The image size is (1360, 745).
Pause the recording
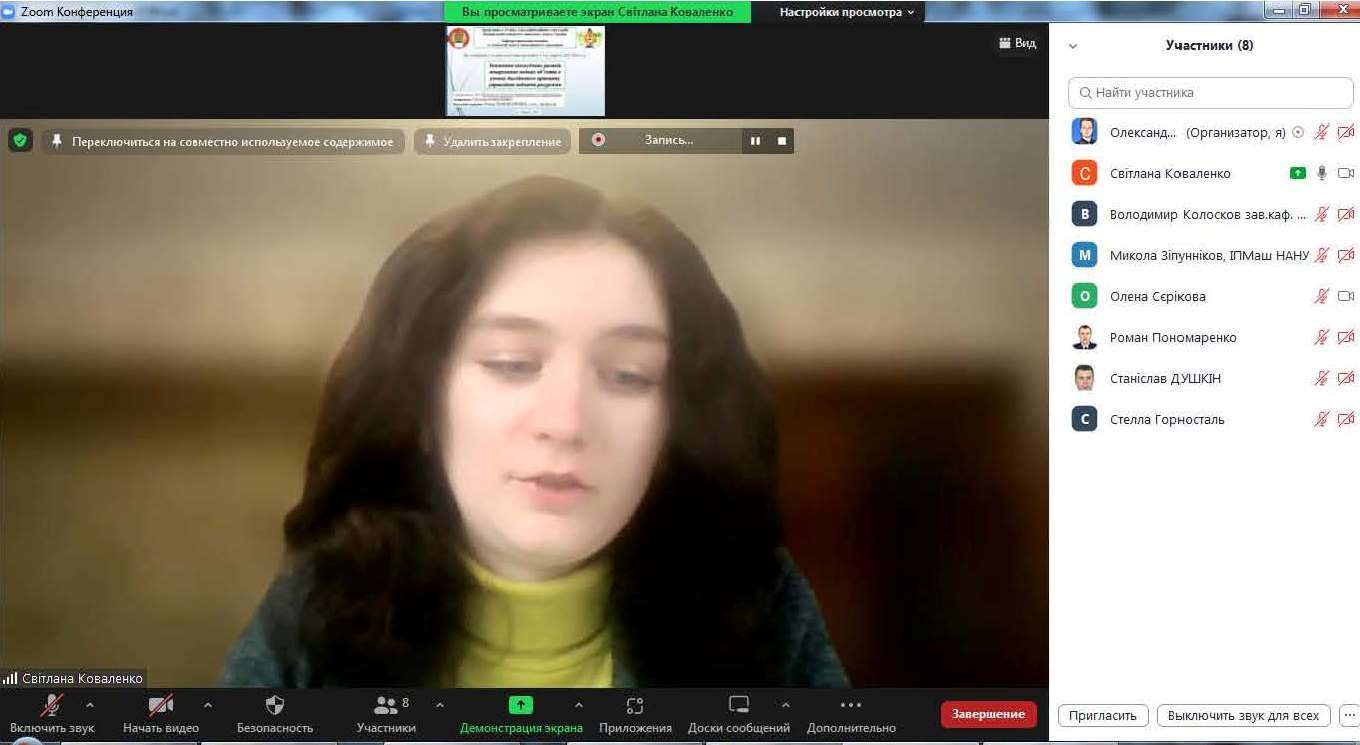pos(756,141)
